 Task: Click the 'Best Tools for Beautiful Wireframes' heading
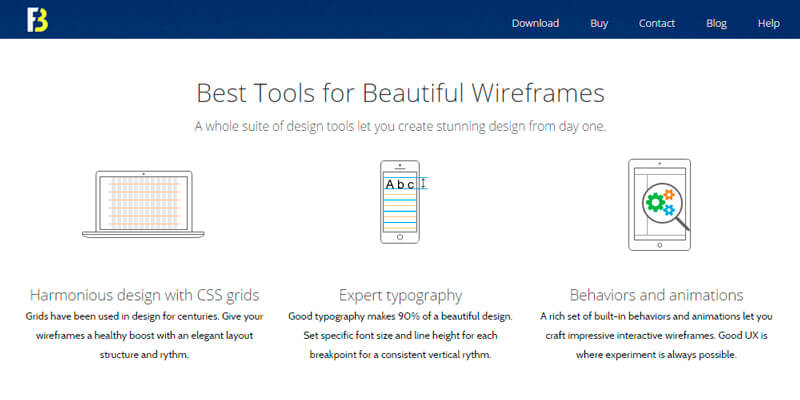pos(400,93)
